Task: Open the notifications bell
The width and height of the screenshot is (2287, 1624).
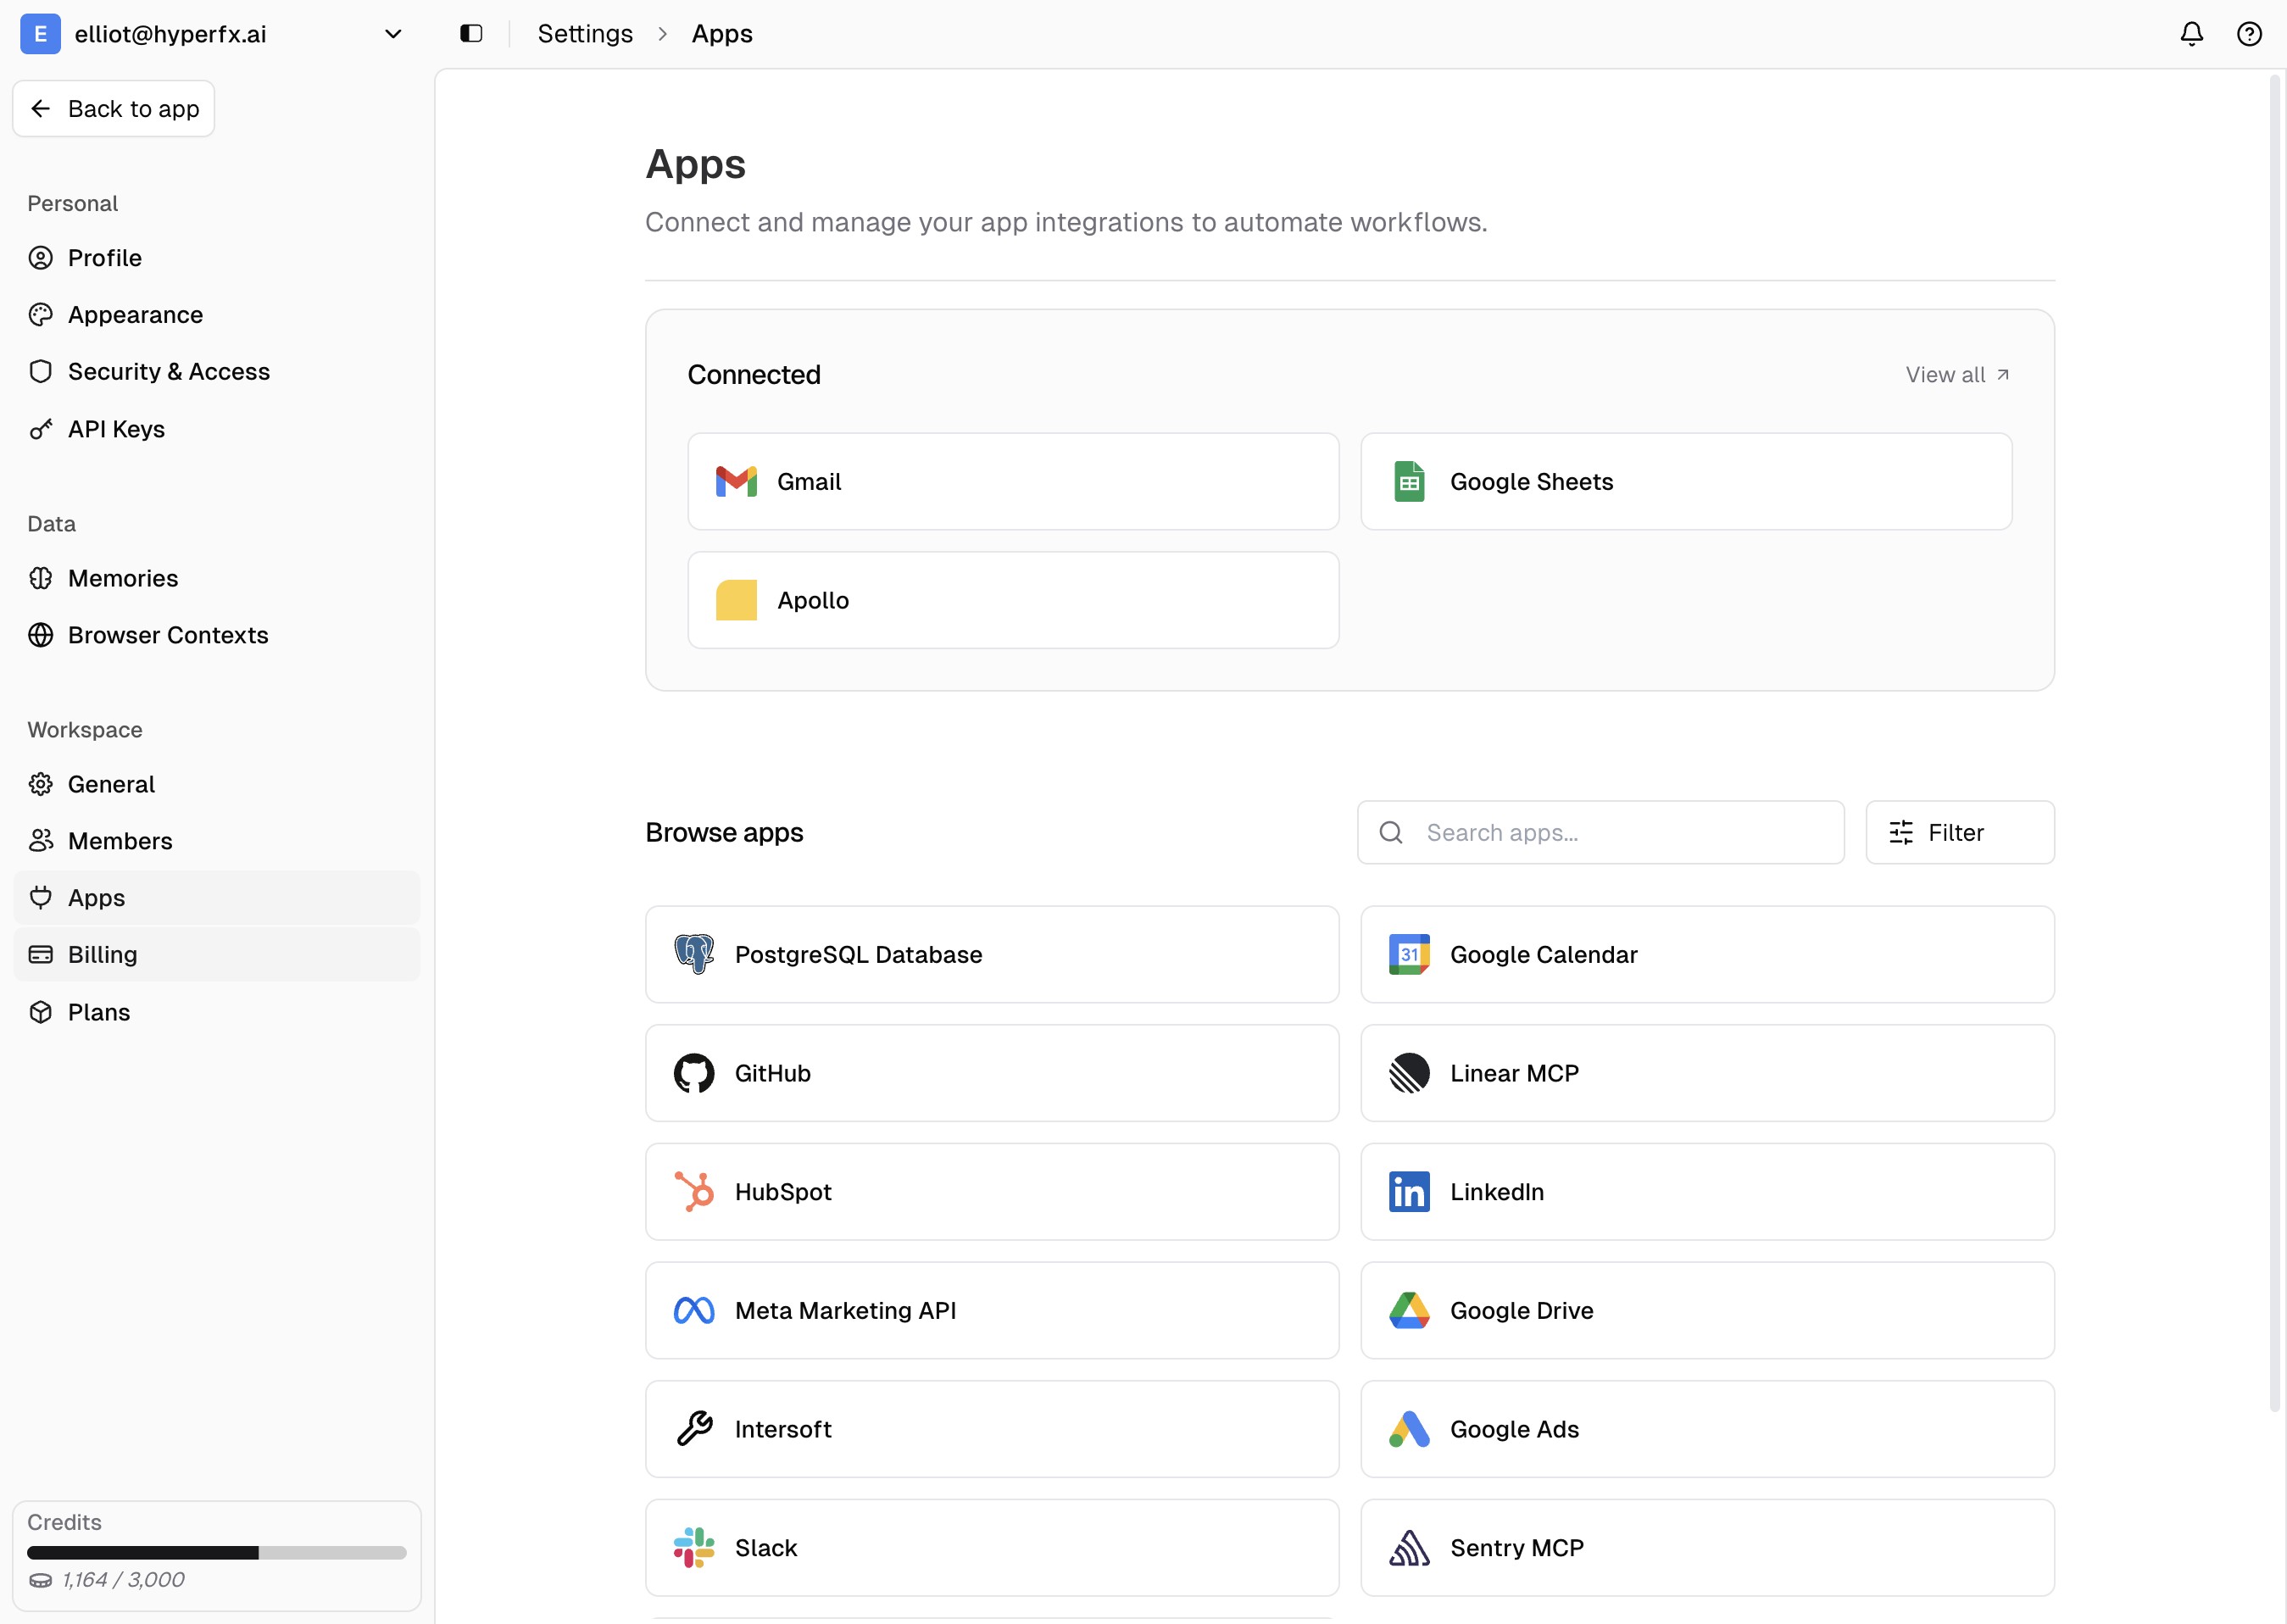Action: 2190,33
